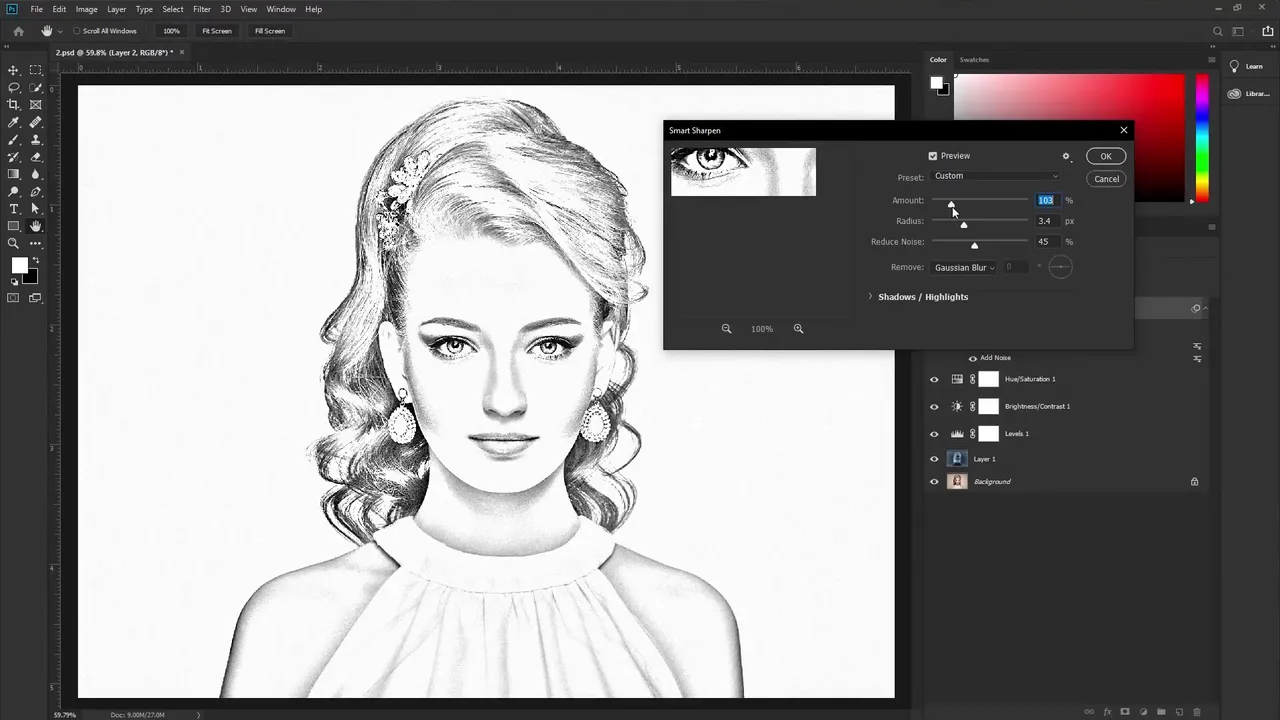The height and width of the screenshot is (720, 1280).
Task: Select the Crop tool
Action: [x=14, y=104]
